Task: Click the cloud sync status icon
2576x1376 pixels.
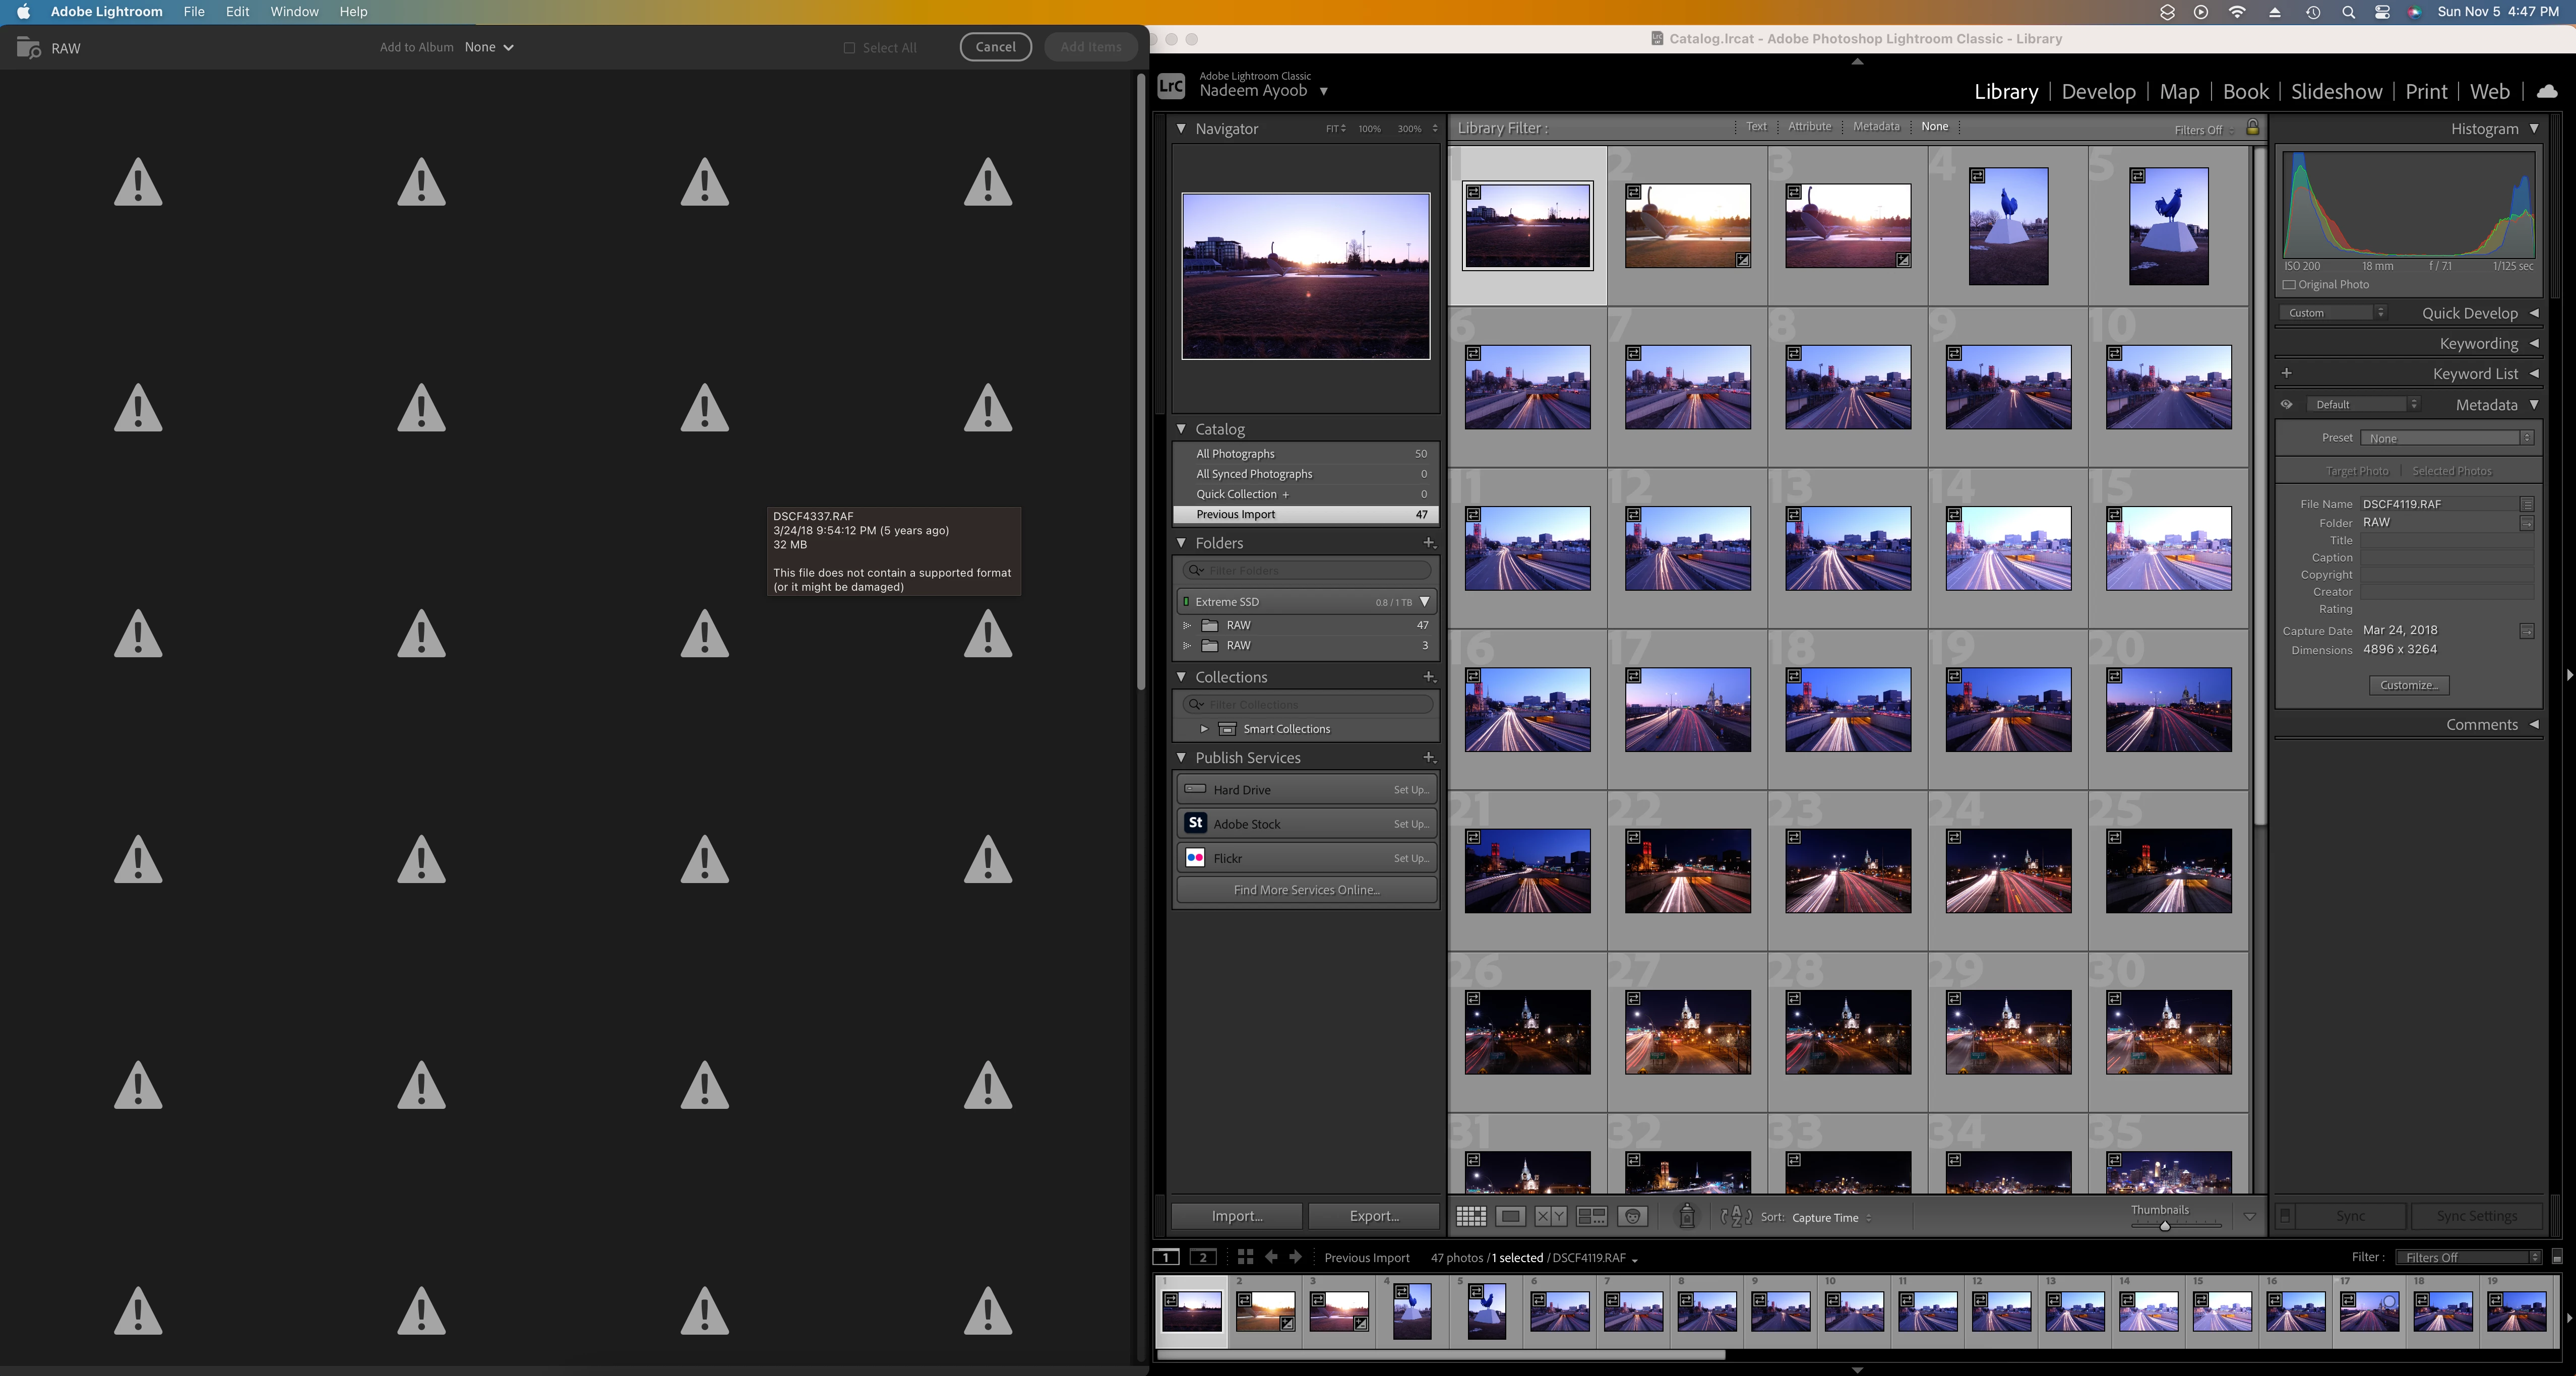Action: click(x=2547, y=91)
